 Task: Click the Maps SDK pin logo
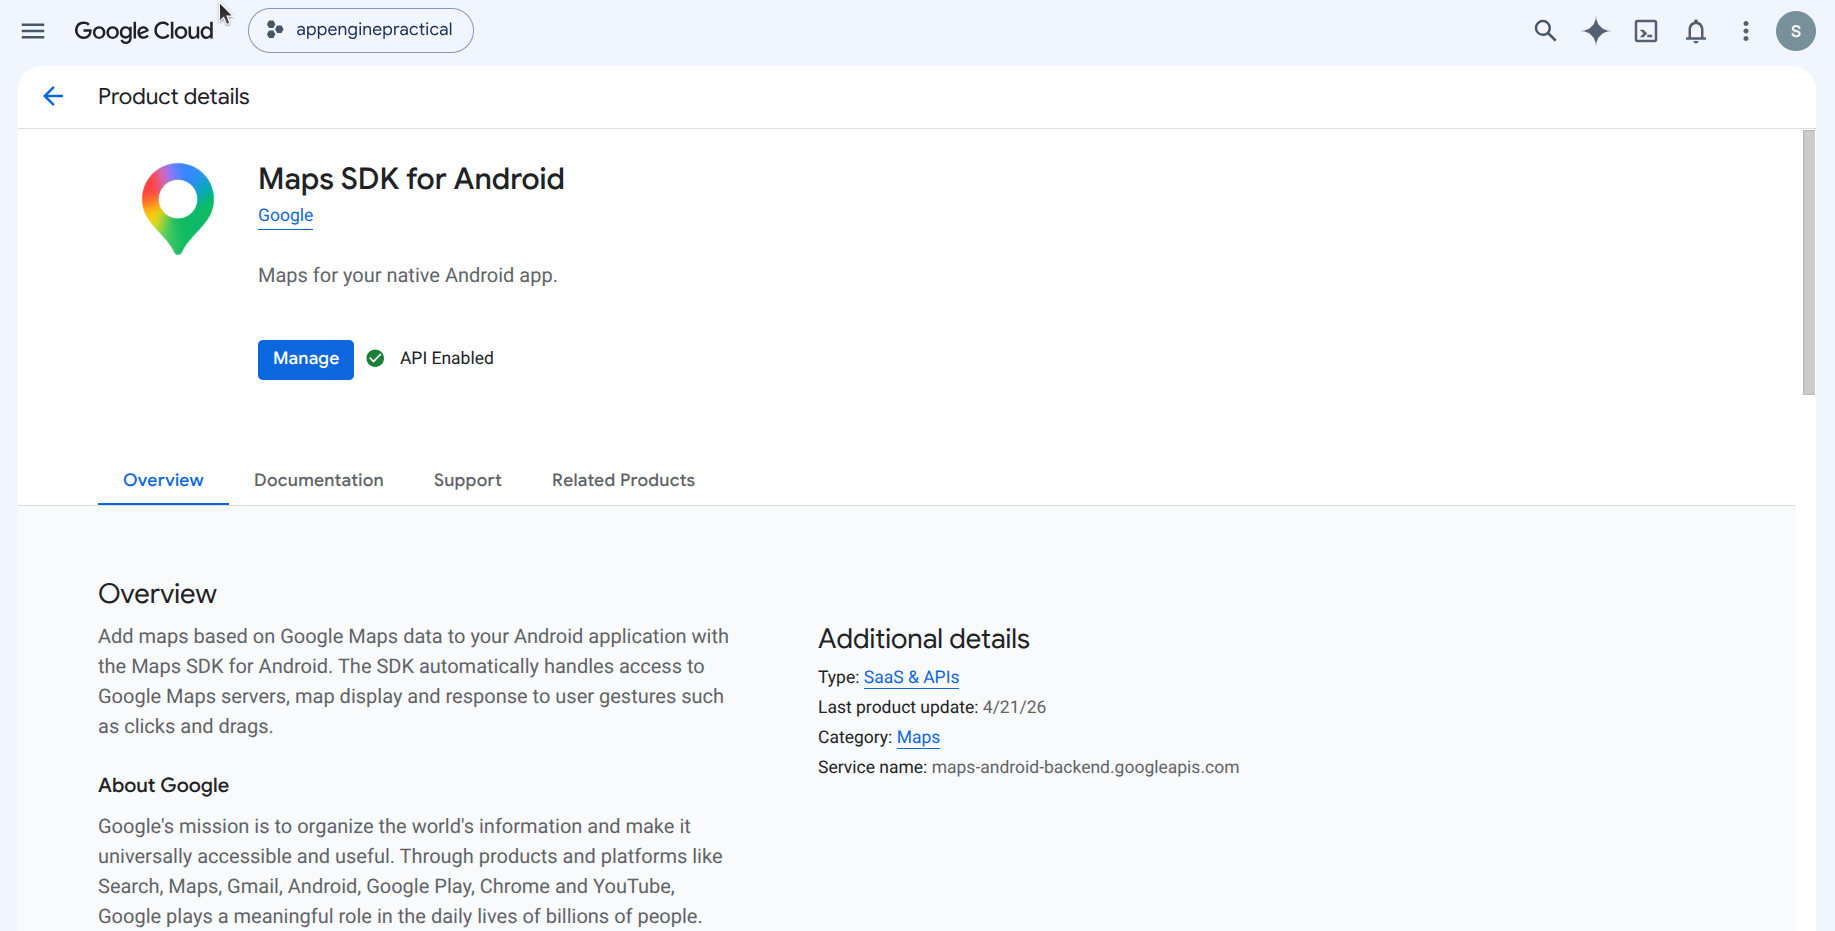178,209
